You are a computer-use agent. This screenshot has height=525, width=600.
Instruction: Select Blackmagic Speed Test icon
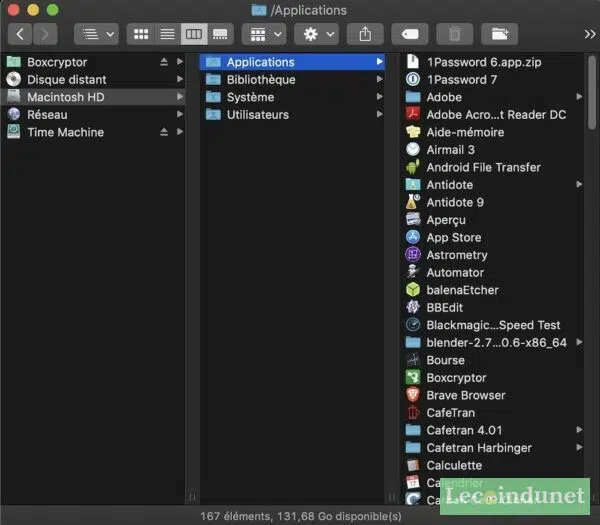coord(413,325)
